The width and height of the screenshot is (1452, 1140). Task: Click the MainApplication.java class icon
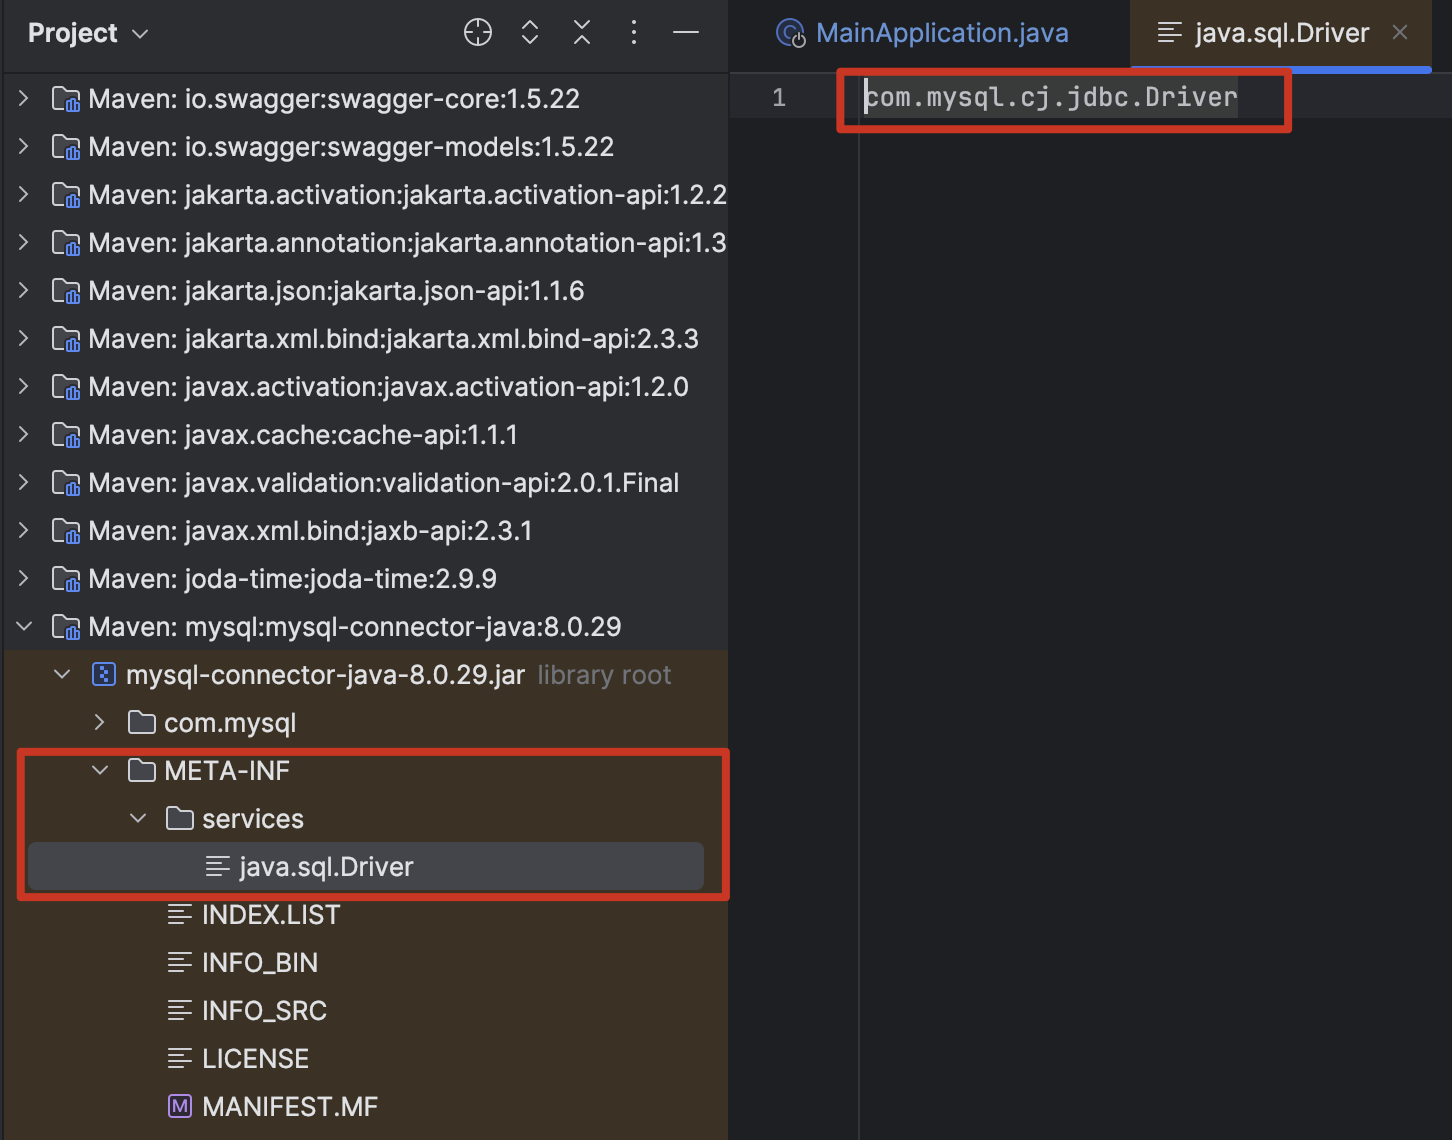(x=791, y=34)
